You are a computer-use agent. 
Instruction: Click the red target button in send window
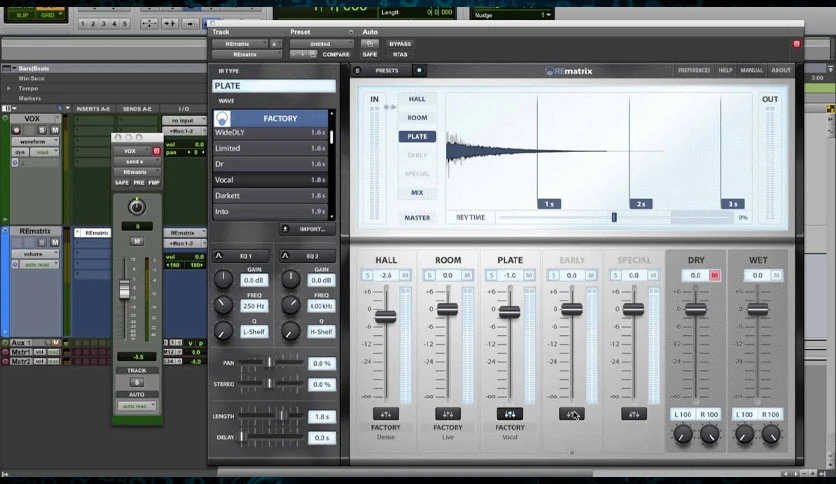coord(156,151)
